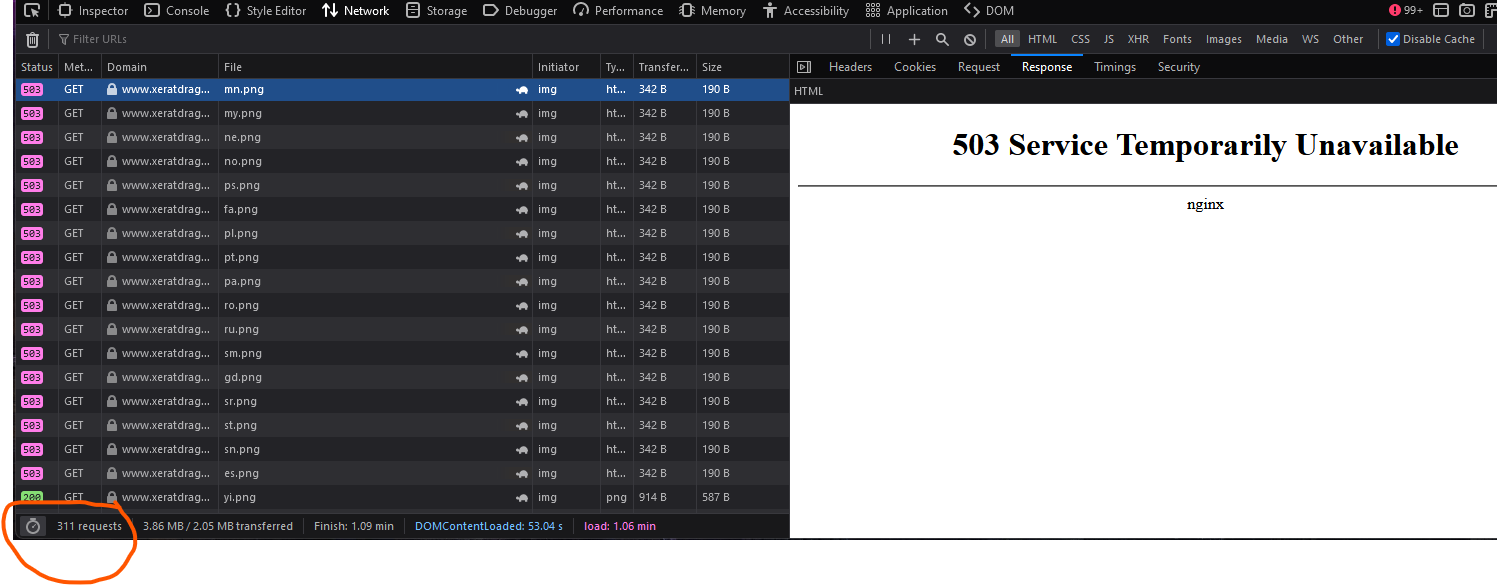
Task: Sort by the Domain column header
Action: pos(159,67)
